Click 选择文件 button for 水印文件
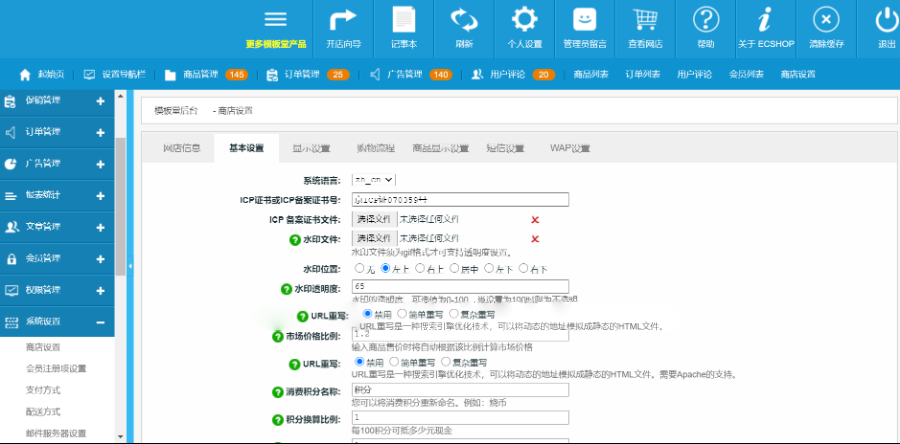 click(x=374, y=238)
